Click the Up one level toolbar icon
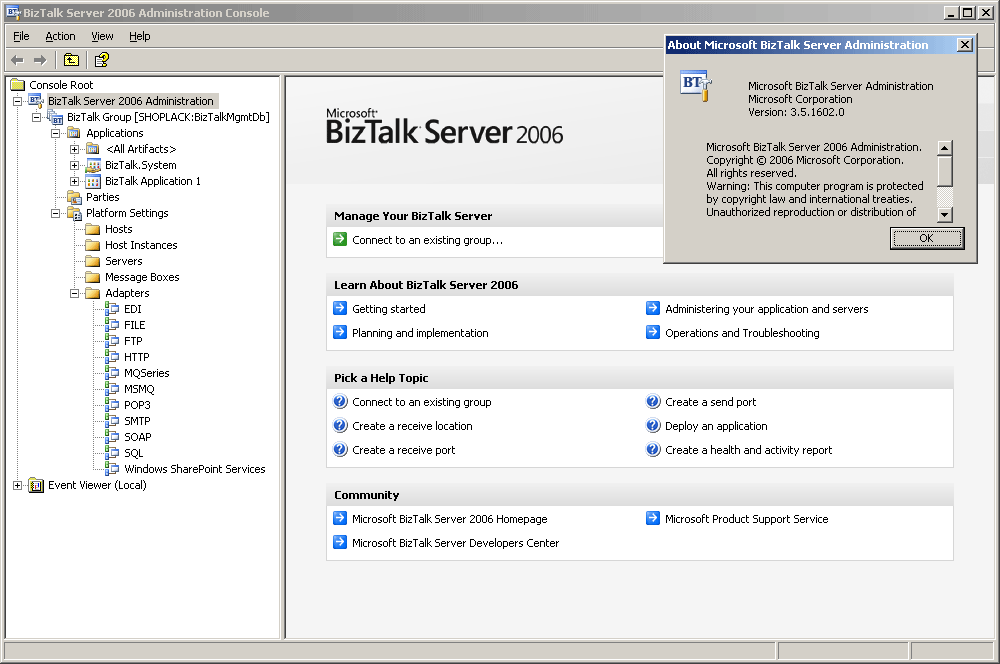The height and width of the screenshot is (664, 1000). [71, 60]
